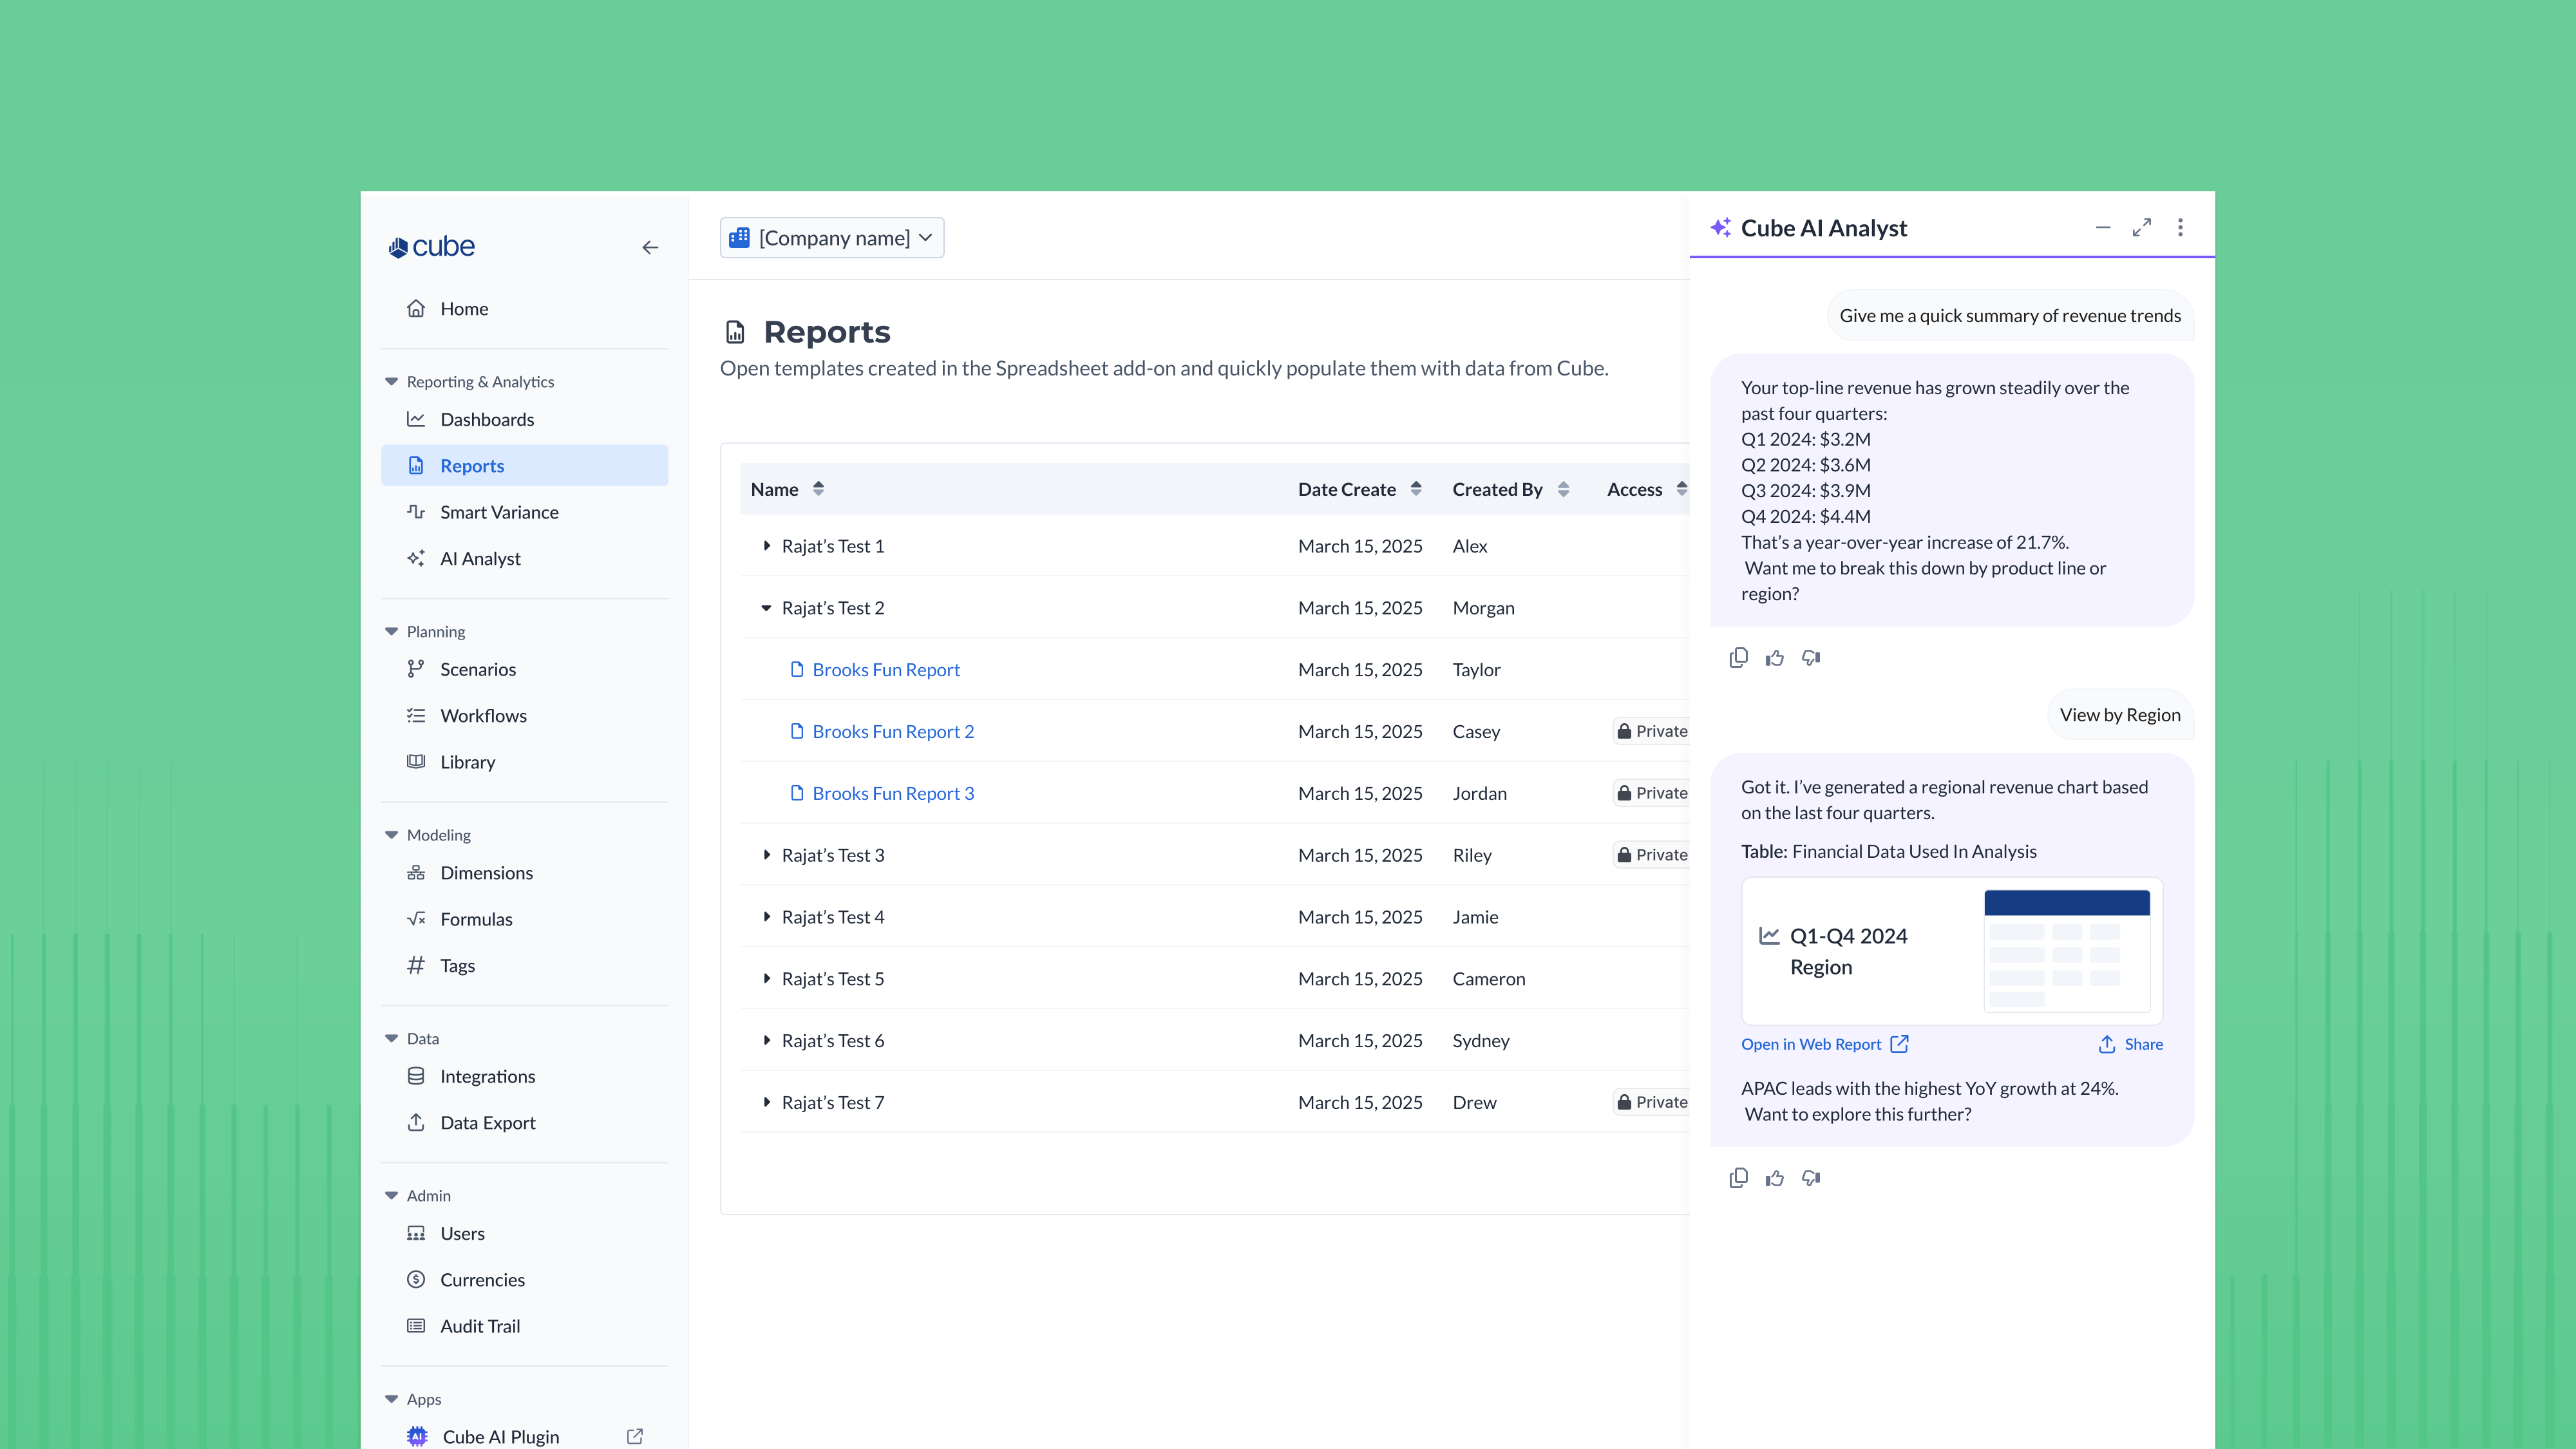Image resolution: width=2576 pixels, height=1449 pixels.
Task: Open Smart Variance from the sidebar
Action: pos(499,511)
